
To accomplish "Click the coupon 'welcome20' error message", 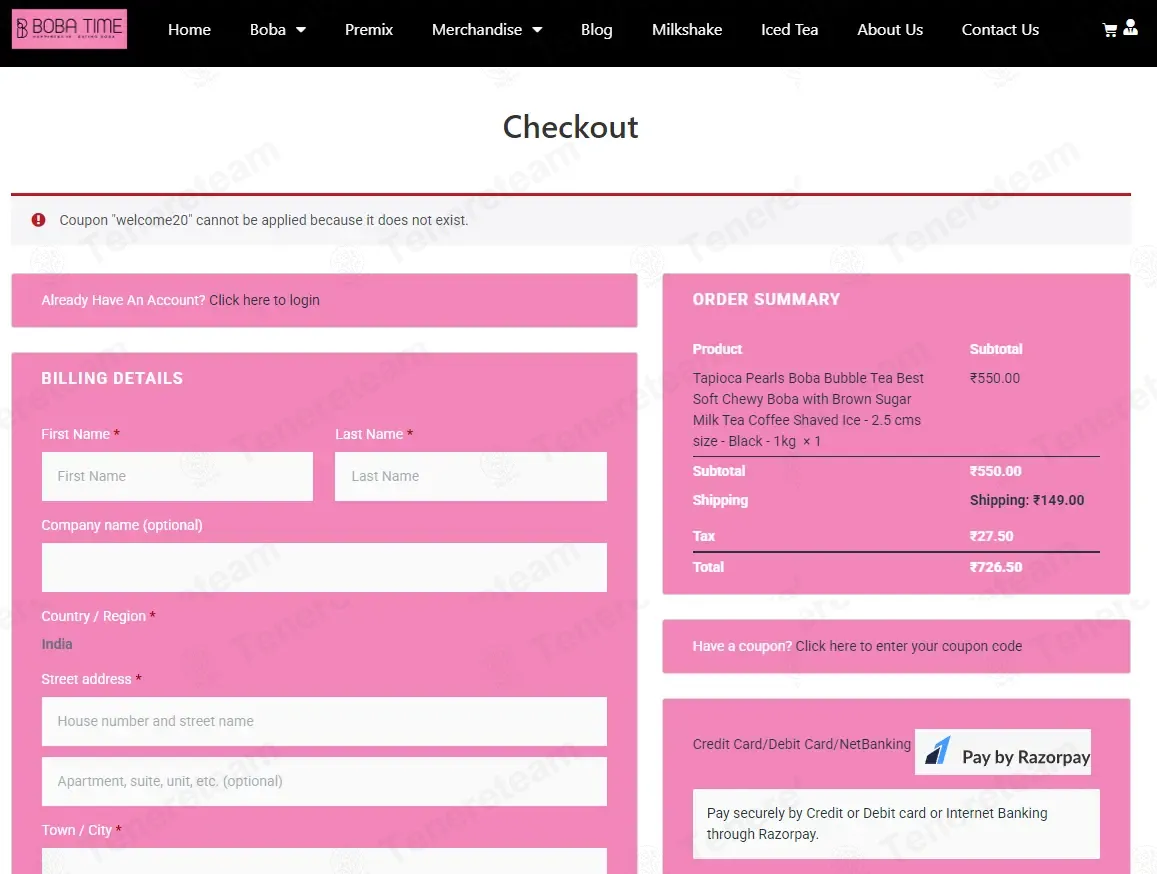I will pos(263,220).
